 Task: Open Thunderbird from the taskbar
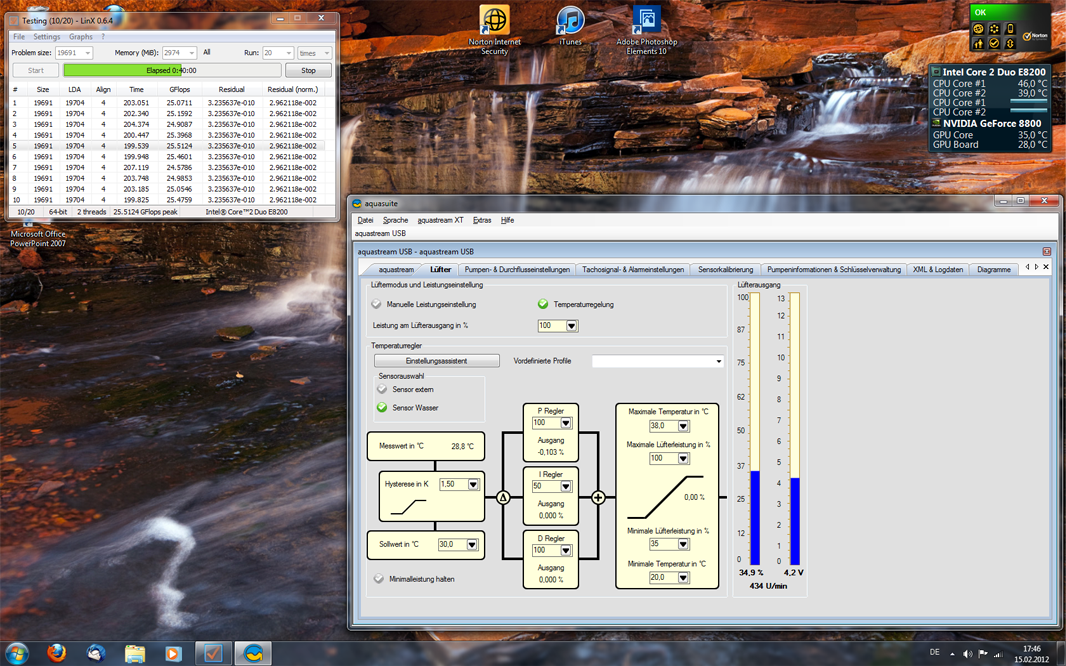click(x=96, y=653)
